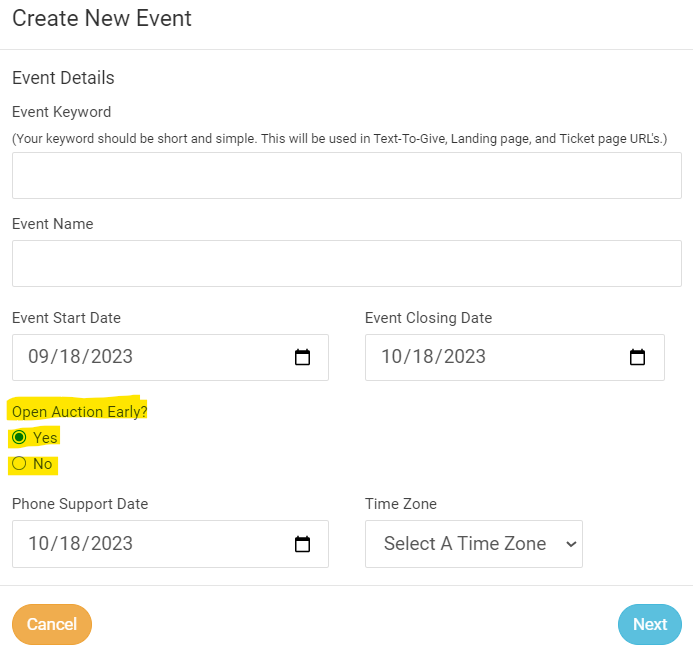The height and width of the screenshot is (655, 693).
Task: Select the month in Phone Support Date
Action: click(x=39, y=544)
